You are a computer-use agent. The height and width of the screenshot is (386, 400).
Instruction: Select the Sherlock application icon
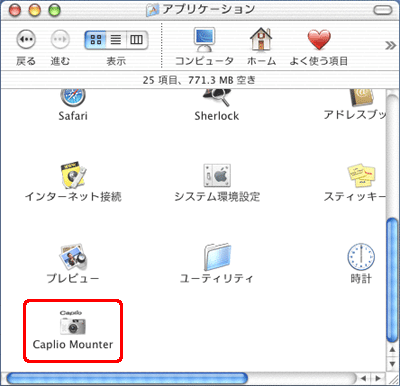(217, 98)
